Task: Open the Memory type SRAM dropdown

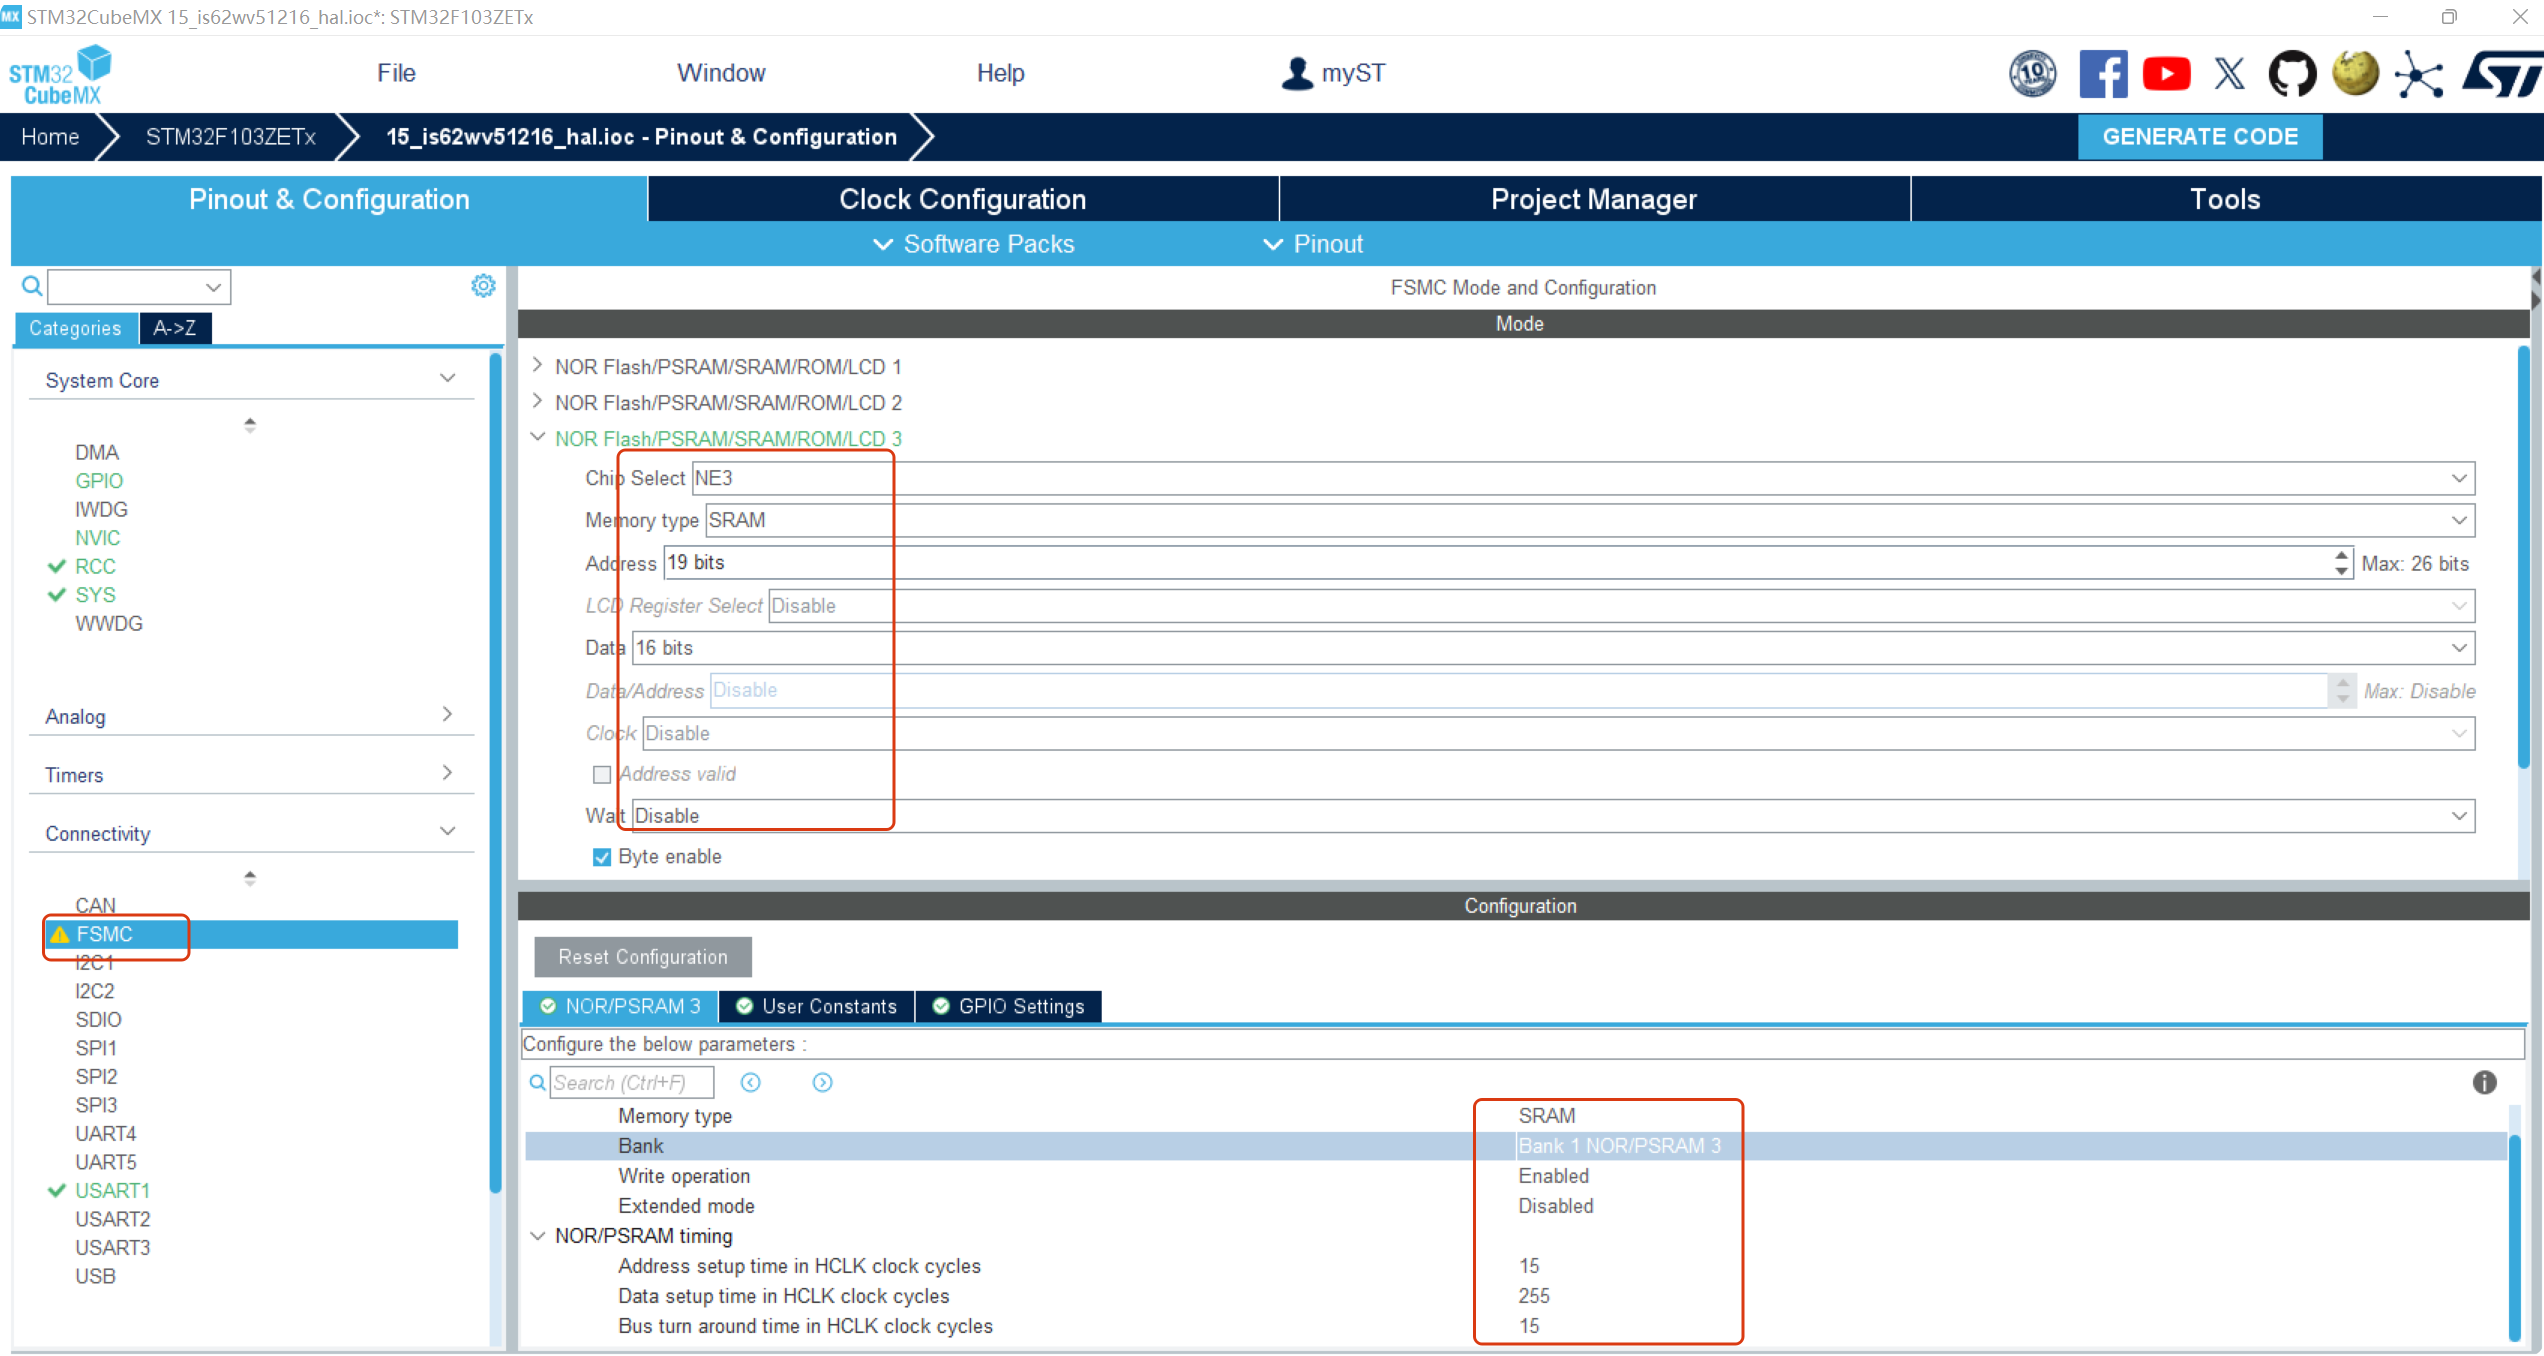Action: pos(1590,520)
